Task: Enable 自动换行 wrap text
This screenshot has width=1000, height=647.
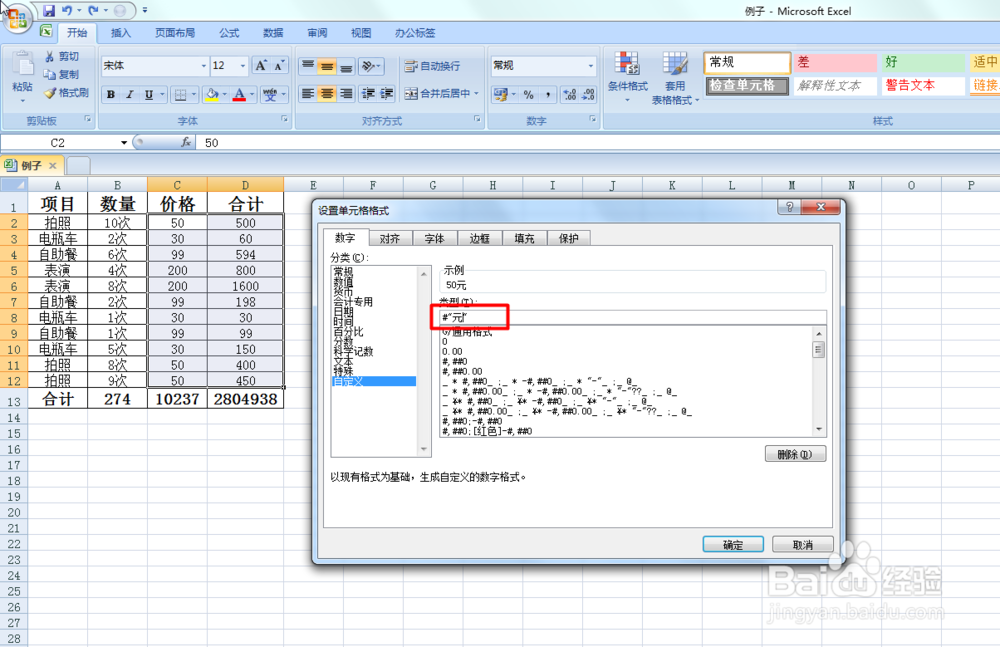Action: 432,66
